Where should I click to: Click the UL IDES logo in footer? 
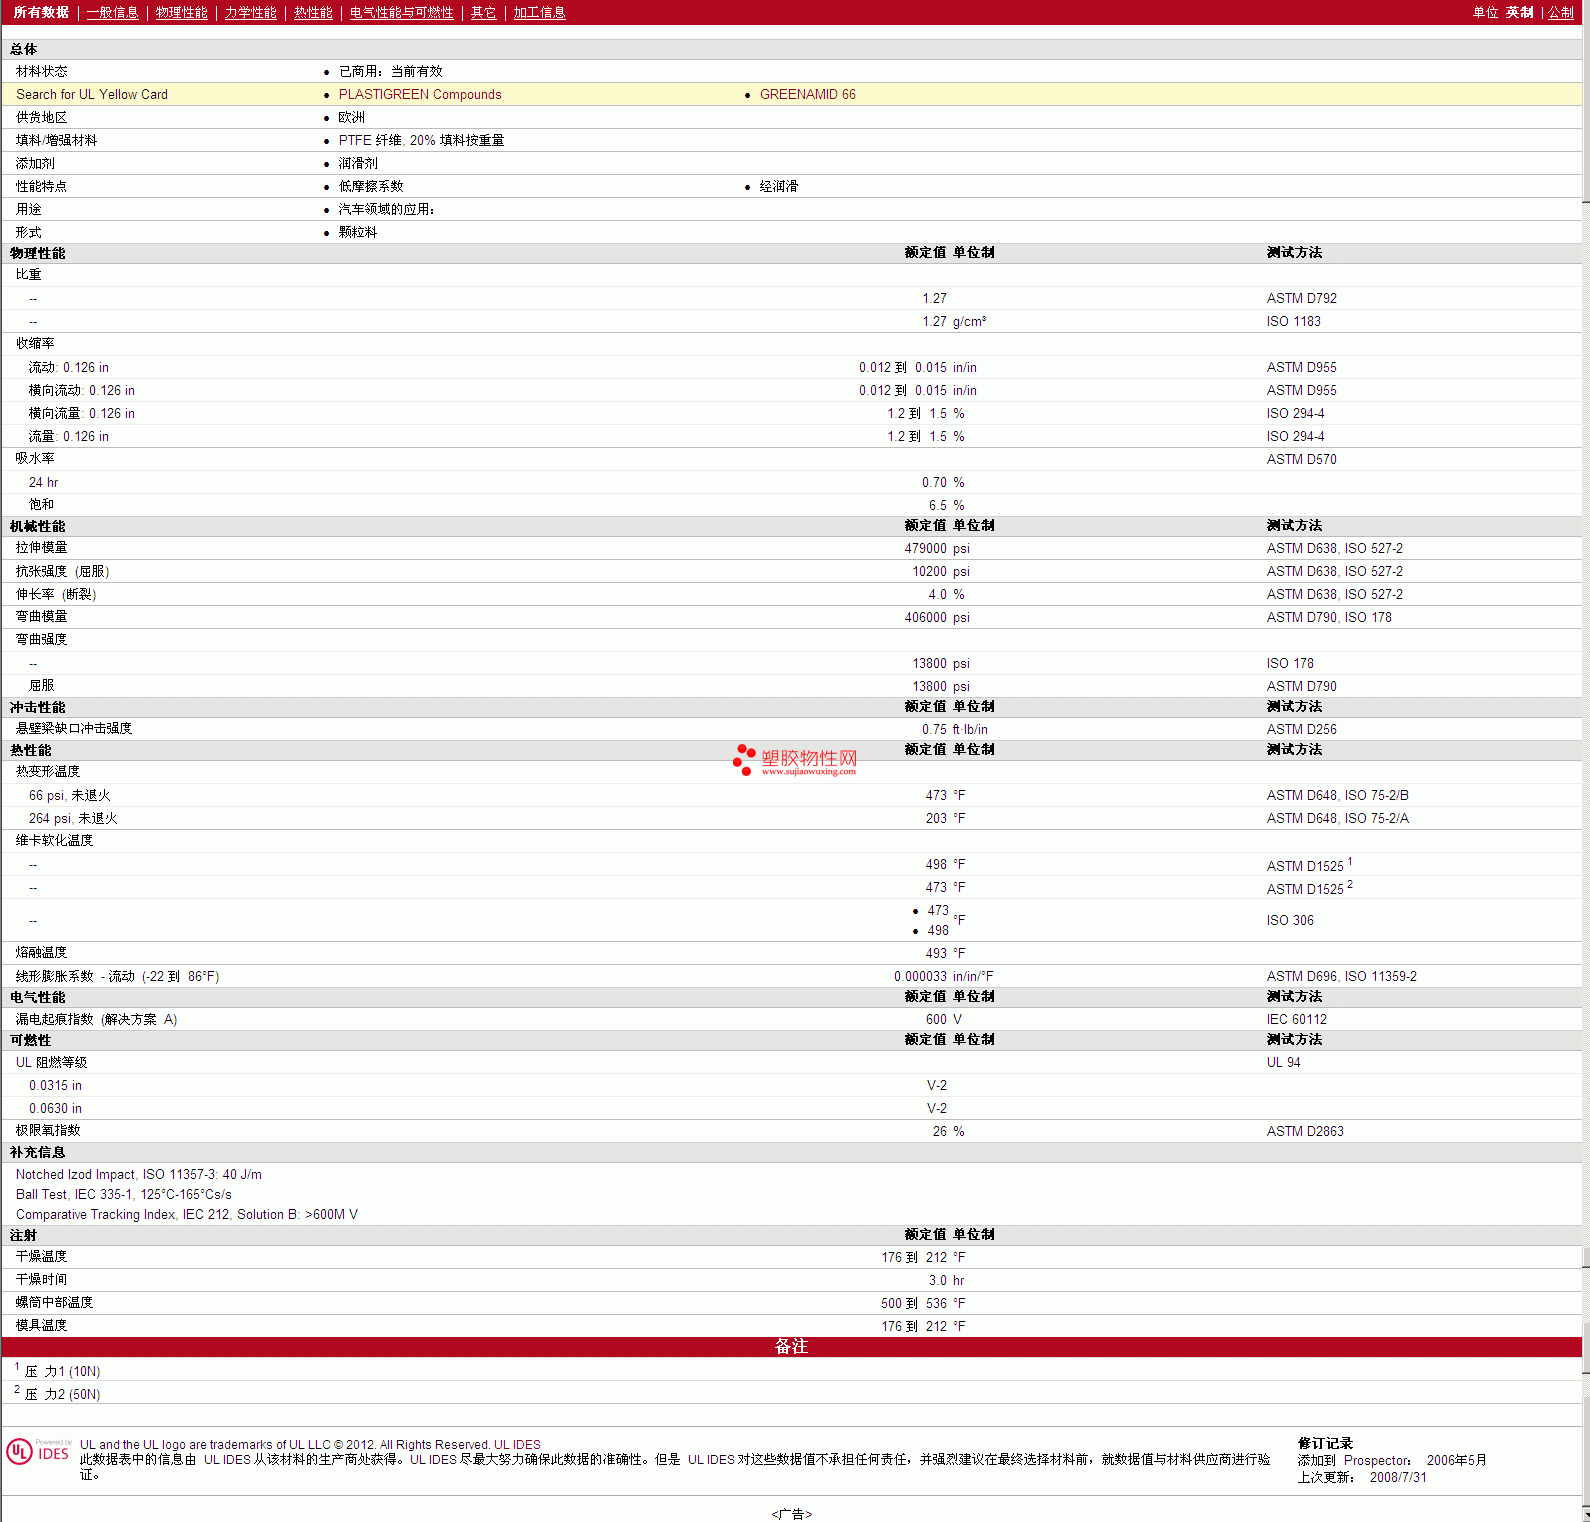click(38, 1452)
